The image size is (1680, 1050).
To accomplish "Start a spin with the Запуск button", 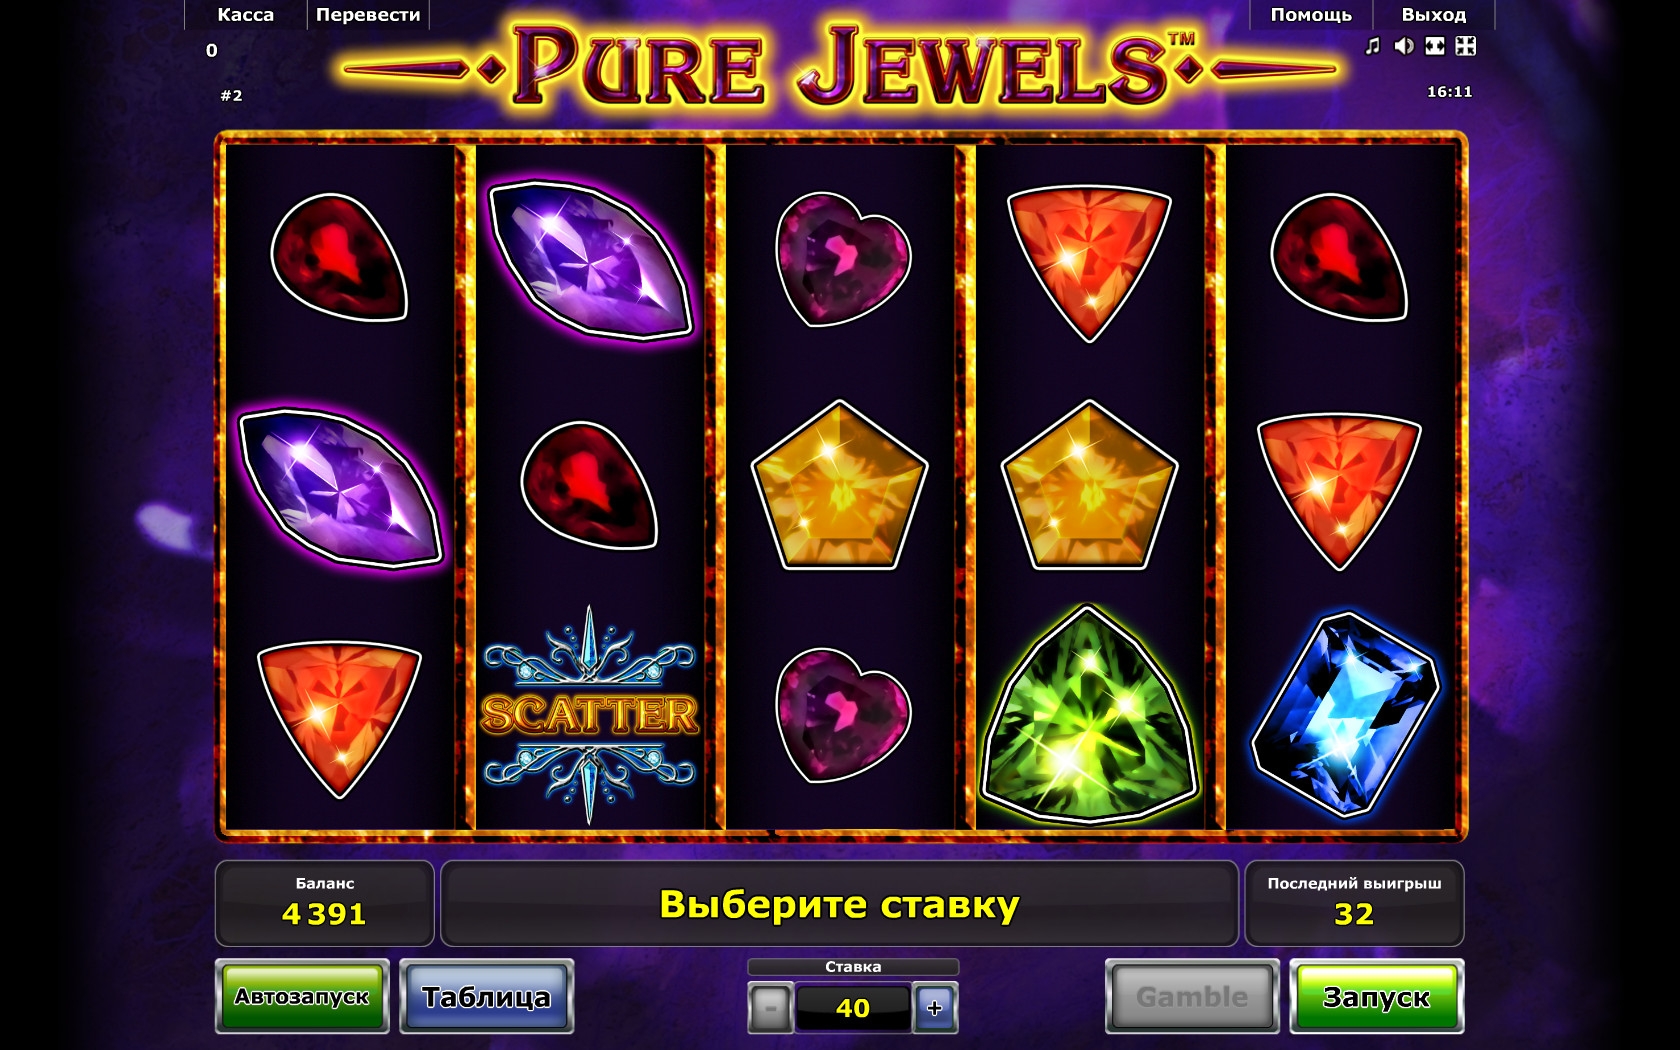I will (1377, 997).
